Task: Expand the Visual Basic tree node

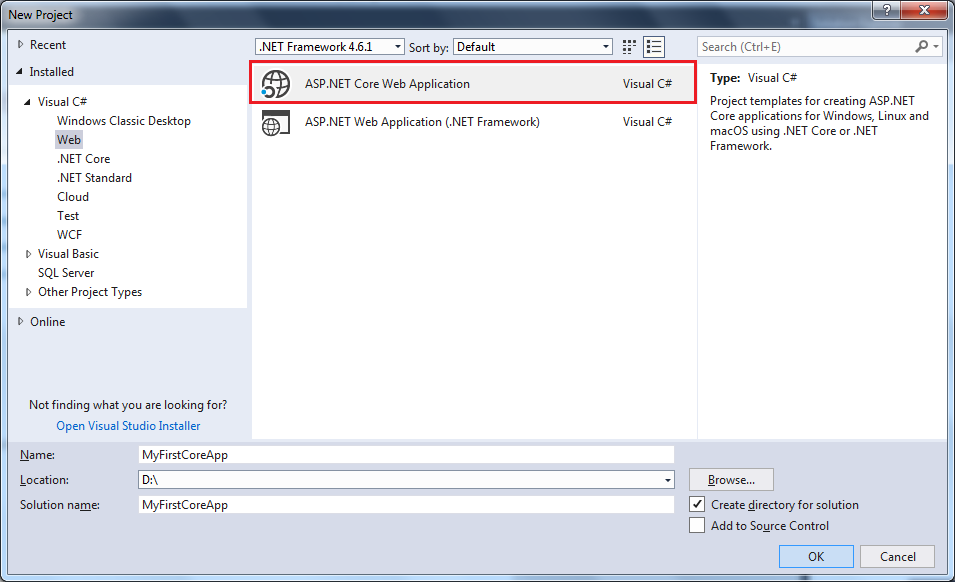Action: tap(28, 254)
